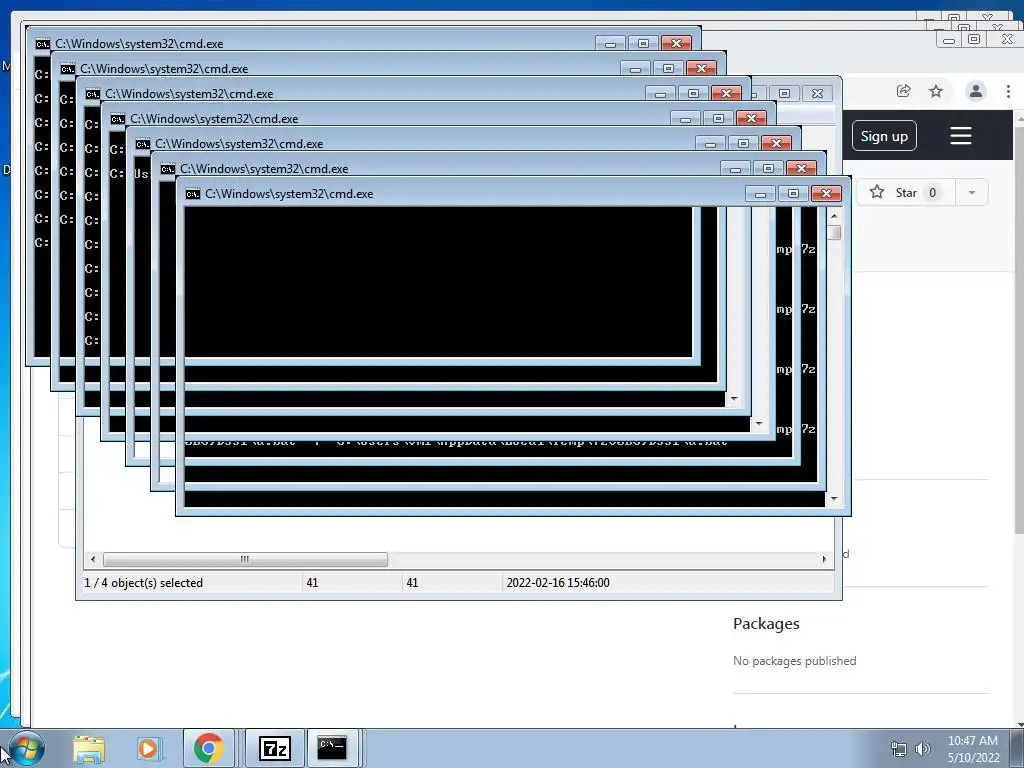Open the cmd.exe taskbar group

(x=332, y=748)
